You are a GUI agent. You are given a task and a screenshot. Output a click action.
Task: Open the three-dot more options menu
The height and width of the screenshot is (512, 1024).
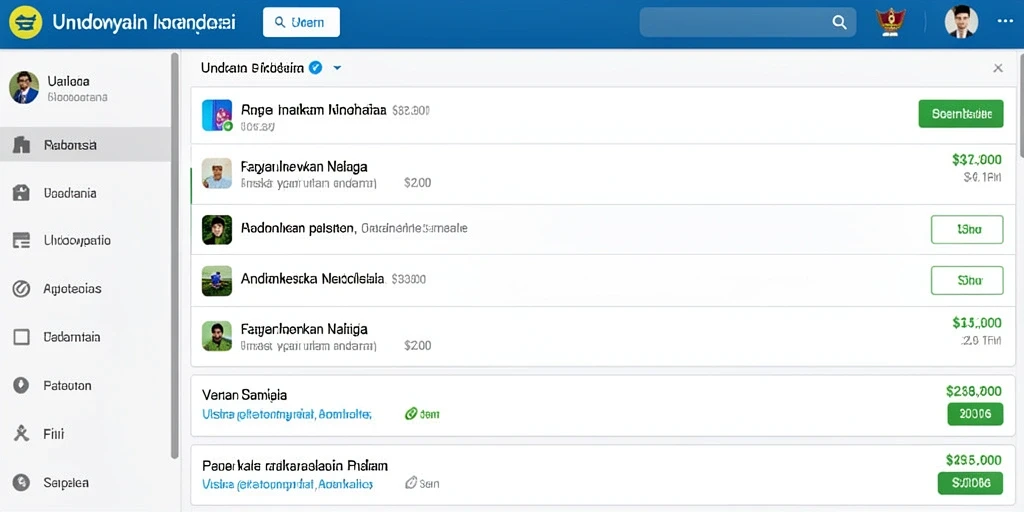(1004, 22)
